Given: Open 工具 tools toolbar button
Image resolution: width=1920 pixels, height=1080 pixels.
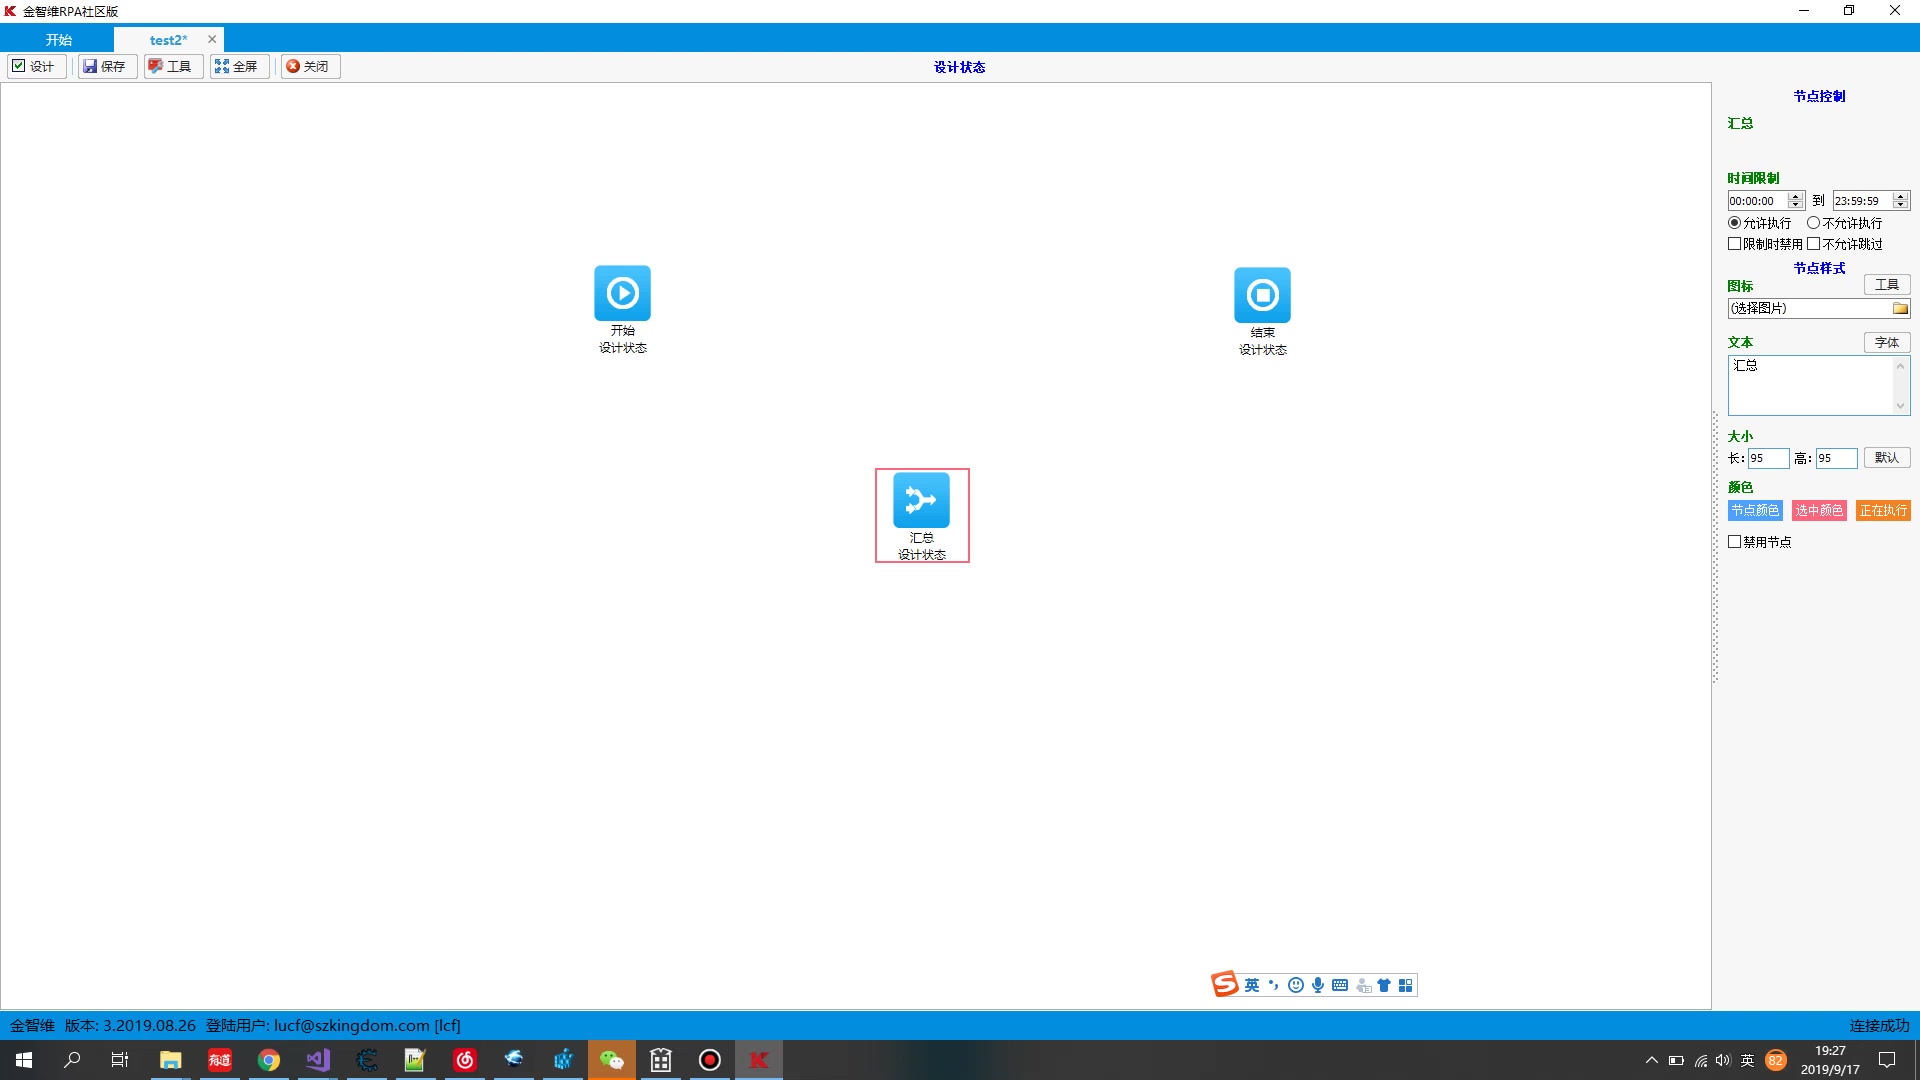Looking at the screenshot, I should point(172,66).
